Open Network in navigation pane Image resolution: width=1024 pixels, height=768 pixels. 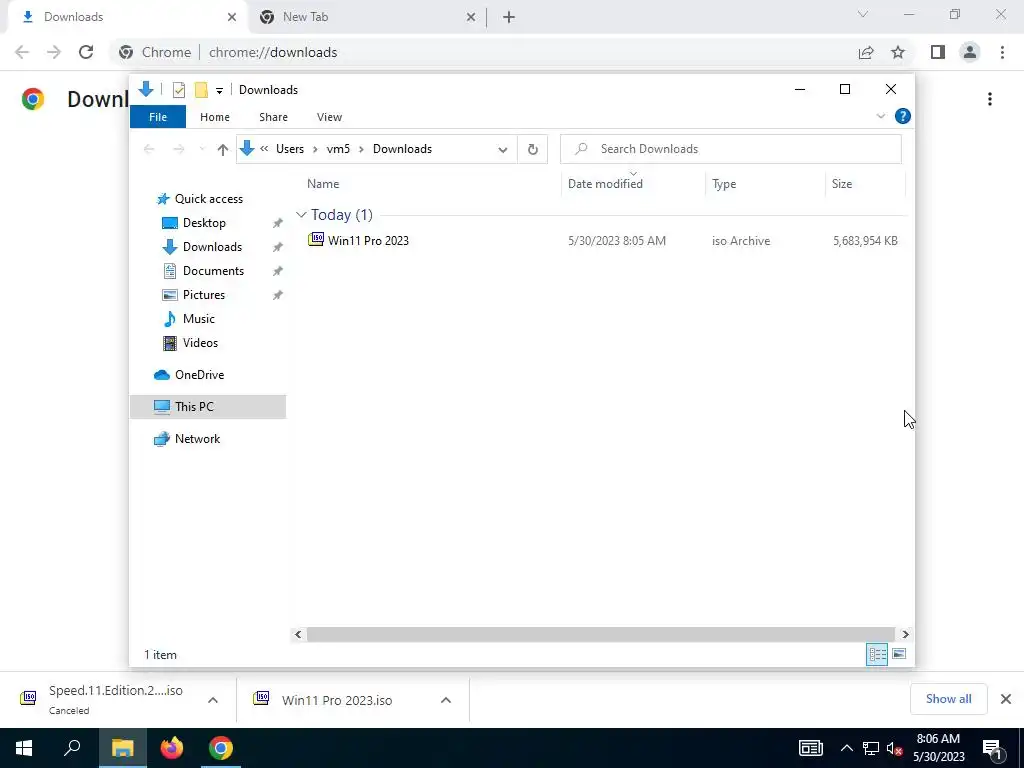tap(197, 439)
